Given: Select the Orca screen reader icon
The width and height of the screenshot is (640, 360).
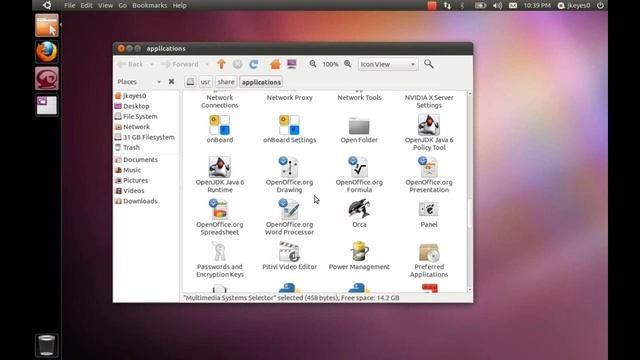Looking at the screenshot, I should click(359, 209).
